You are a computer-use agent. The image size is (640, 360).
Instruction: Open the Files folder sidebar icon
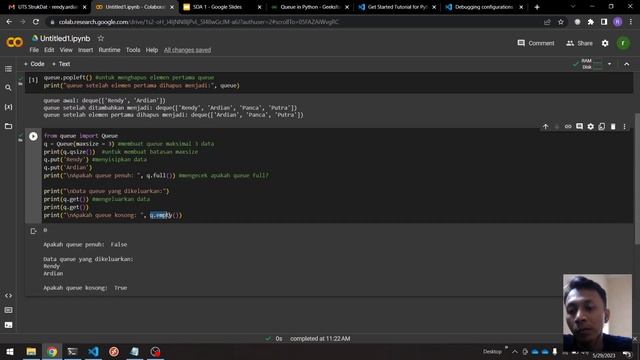point(8,126)
